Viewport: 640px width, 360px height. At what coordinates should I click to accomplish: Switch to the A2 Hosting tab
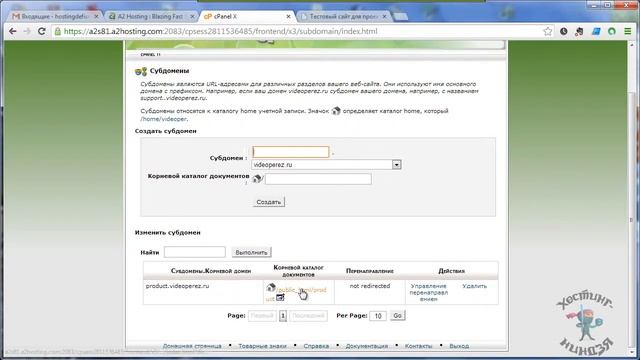(151, 16)
